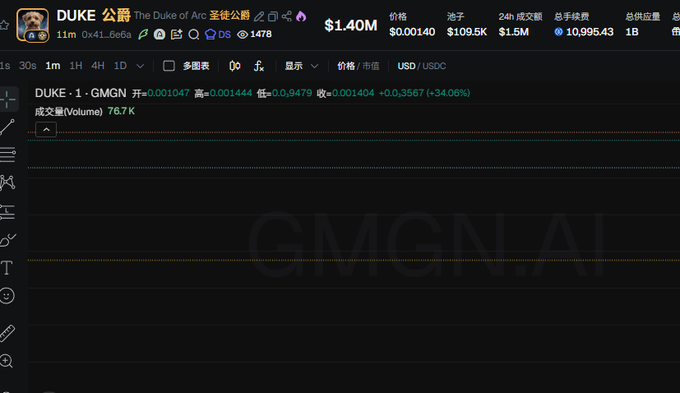Click the price value $0.00140
Viewport: 680px width, 393px height.
tap(412, 32)
